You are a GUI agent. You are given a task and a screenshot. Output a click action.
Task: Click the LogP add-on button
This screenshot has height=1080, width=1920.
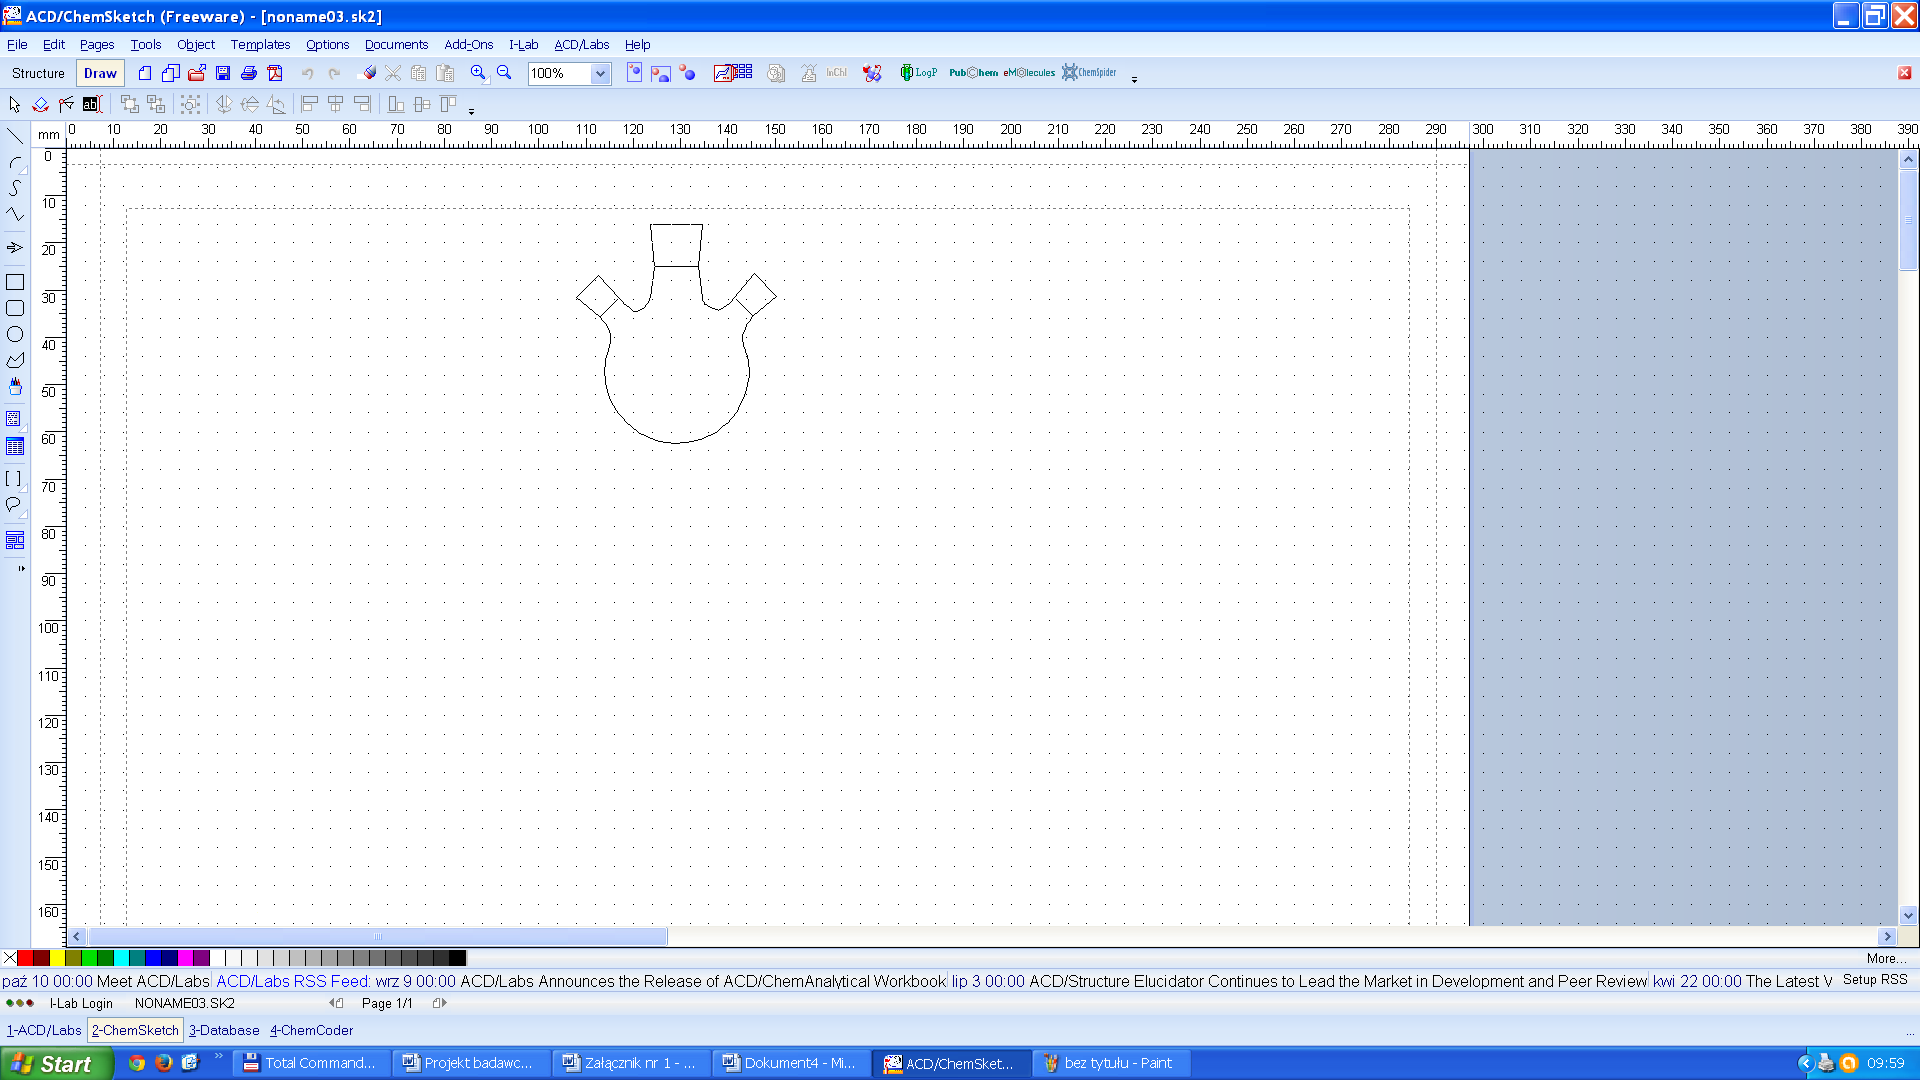918,73
